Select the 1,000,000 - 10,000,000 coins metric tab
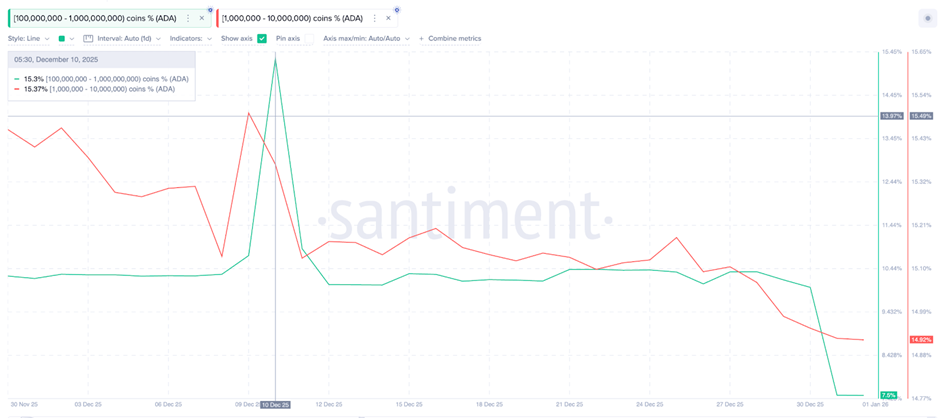Image resolution: width=940 pixels, height=418 pixels. click(x=292, y=18)
